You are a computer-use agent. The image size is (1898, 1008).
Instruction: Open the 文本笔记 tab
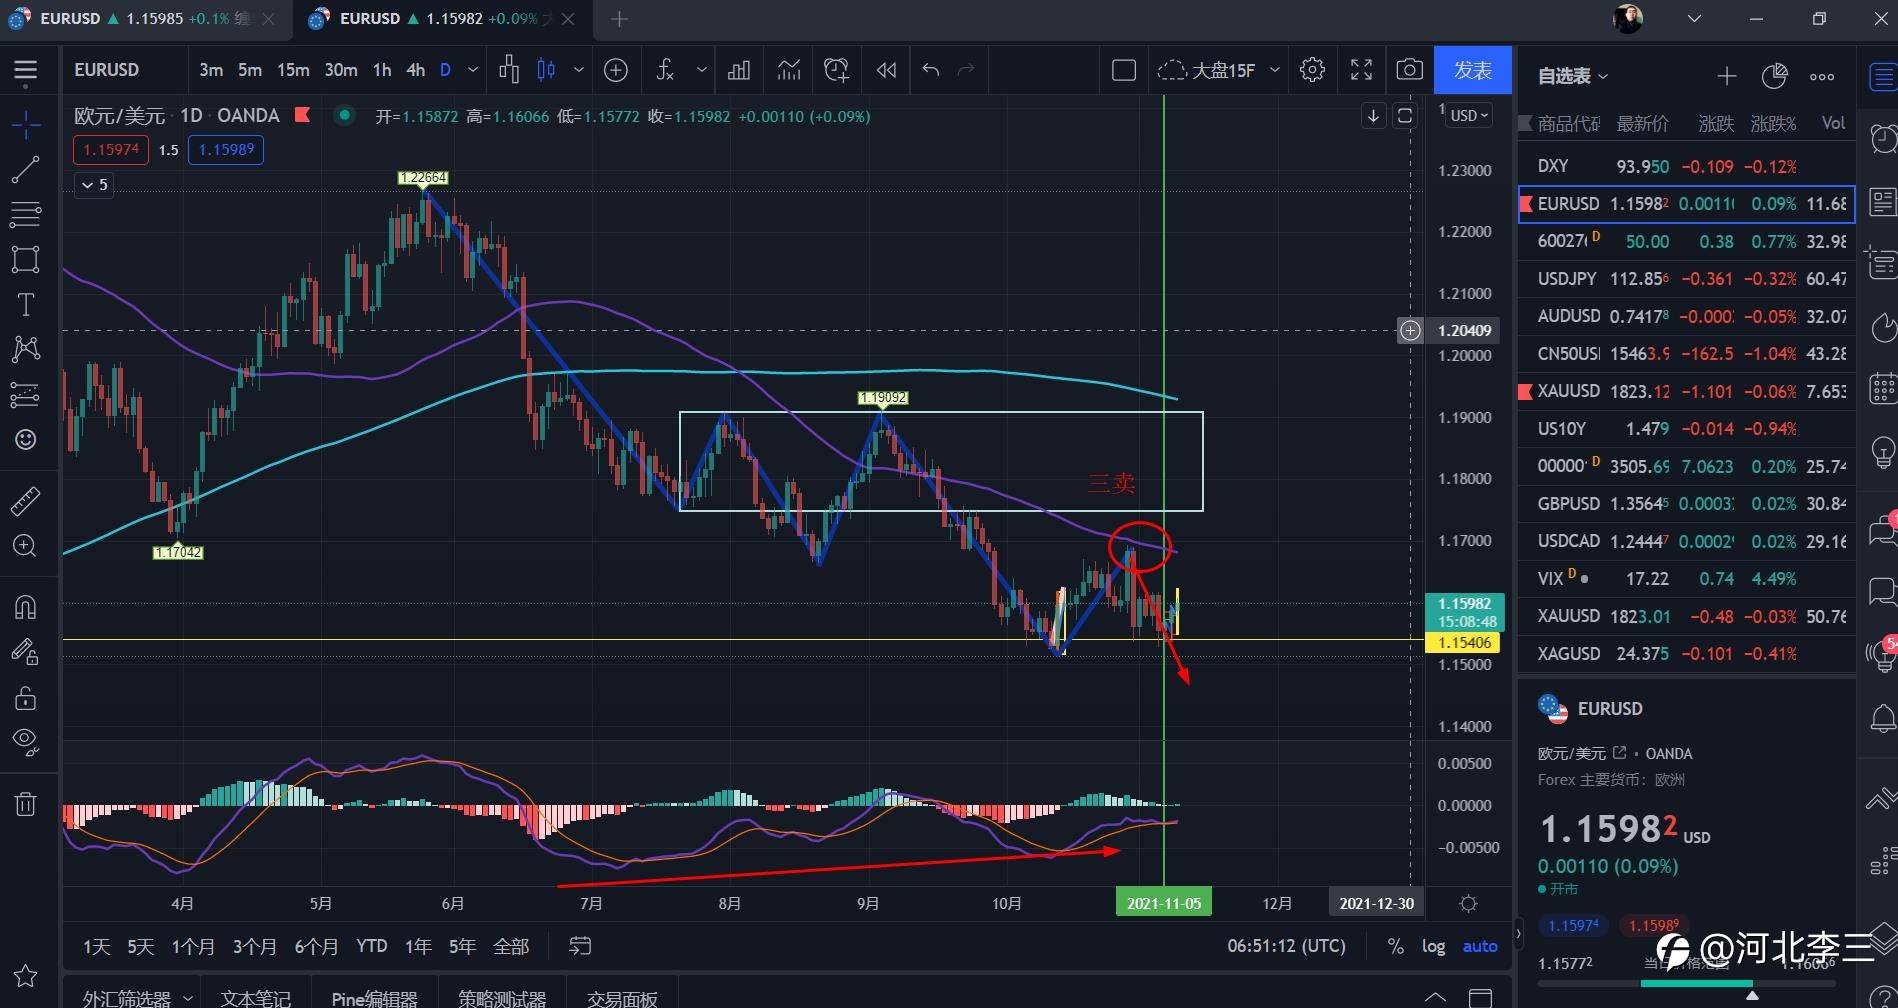(255, 998)
